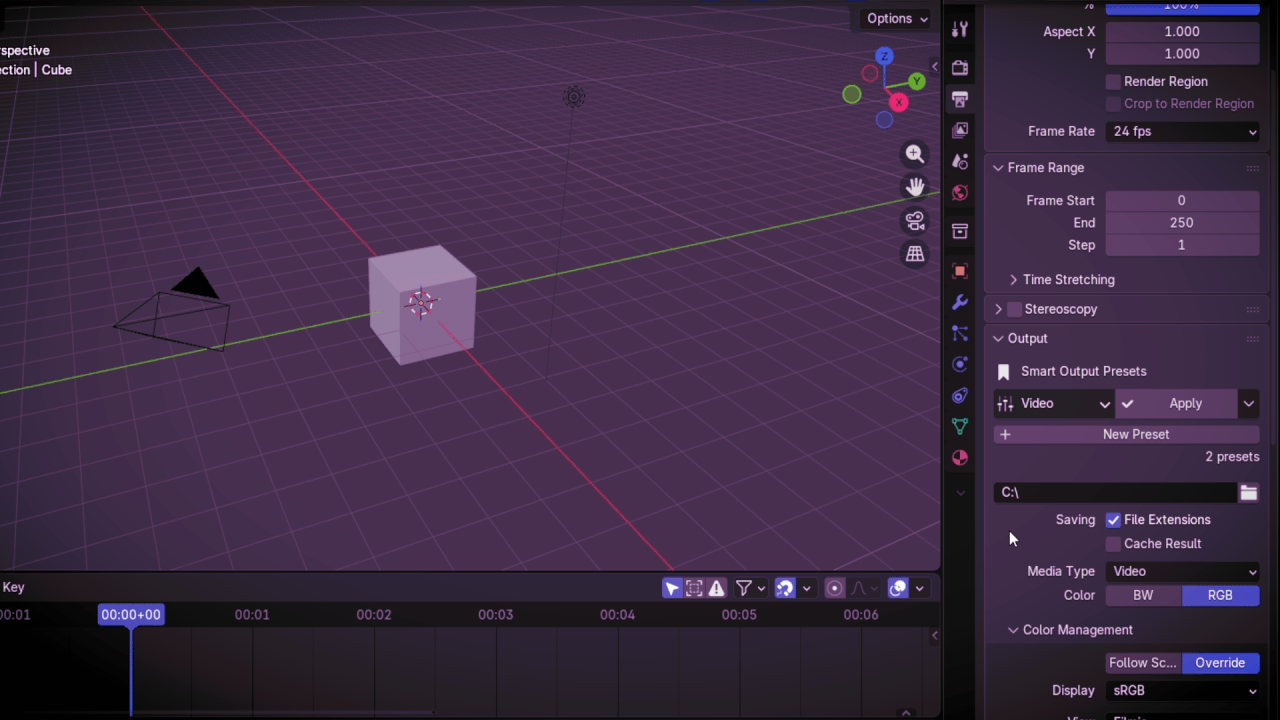The image size is (1280, 720).
Task: Open the Object Constraints properties tab
Action: click(960, 395)
